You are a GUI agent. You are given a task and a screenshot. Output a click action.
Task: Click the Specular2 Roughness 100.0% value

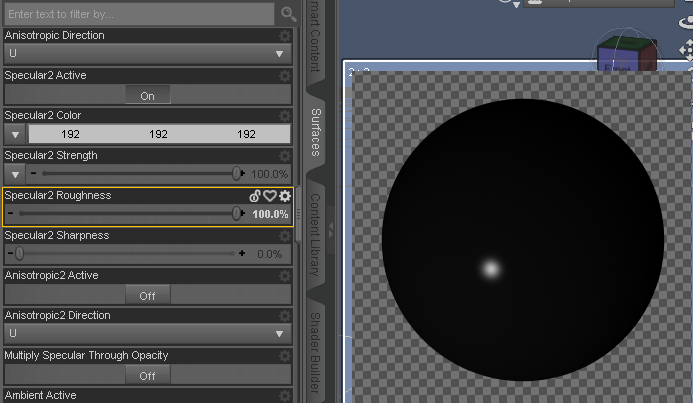tap(270, 214)
